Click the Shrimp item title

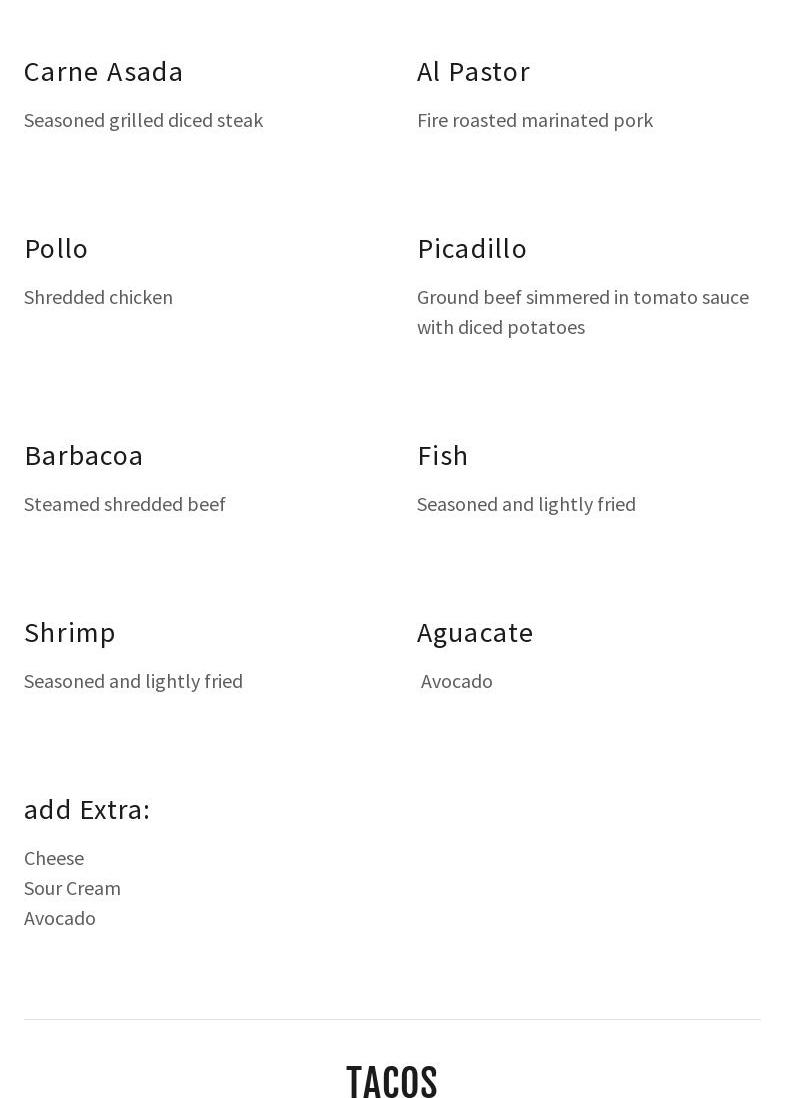(70, 633)
